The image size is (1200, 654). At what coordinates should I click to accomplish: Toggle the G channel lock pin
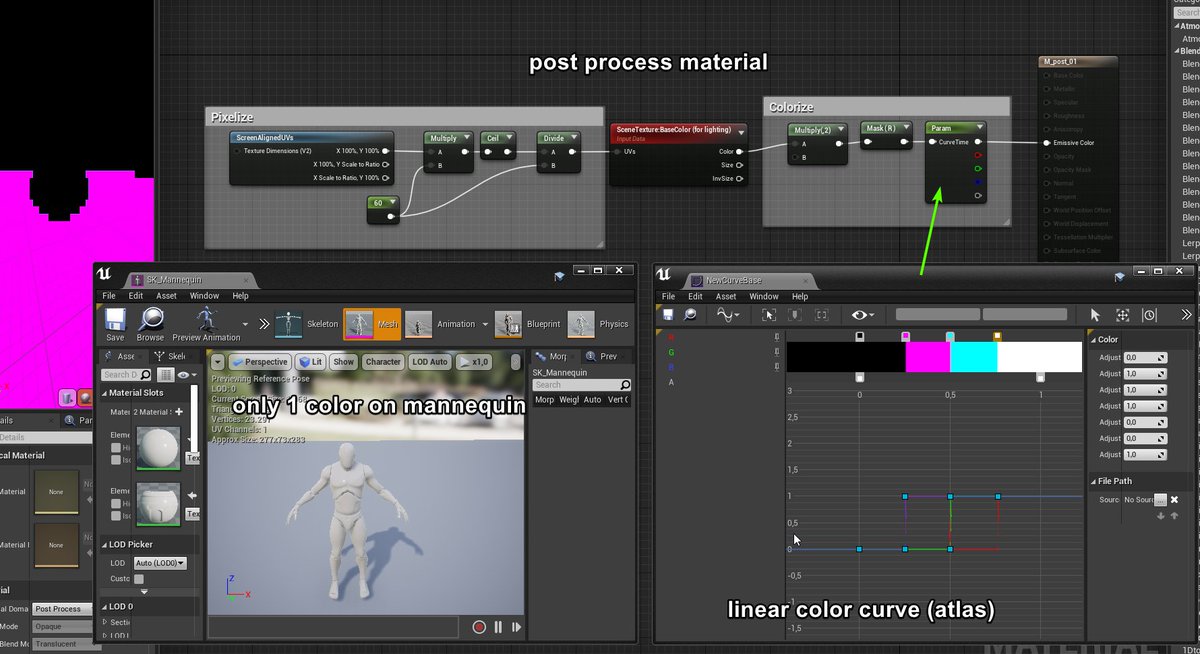(x=778, y=352)
